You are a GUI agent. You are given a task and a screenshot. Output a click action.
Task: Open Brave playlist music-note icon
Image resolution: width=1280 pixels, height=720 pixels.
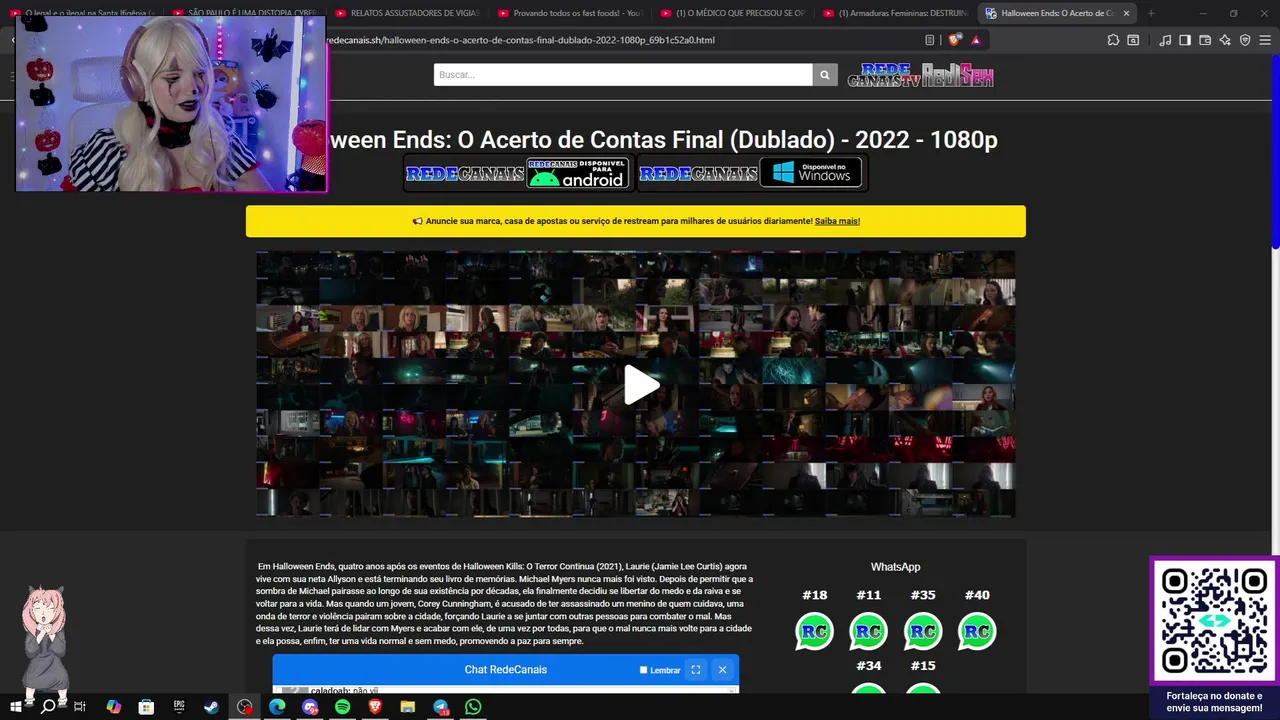click(1165, 40)
